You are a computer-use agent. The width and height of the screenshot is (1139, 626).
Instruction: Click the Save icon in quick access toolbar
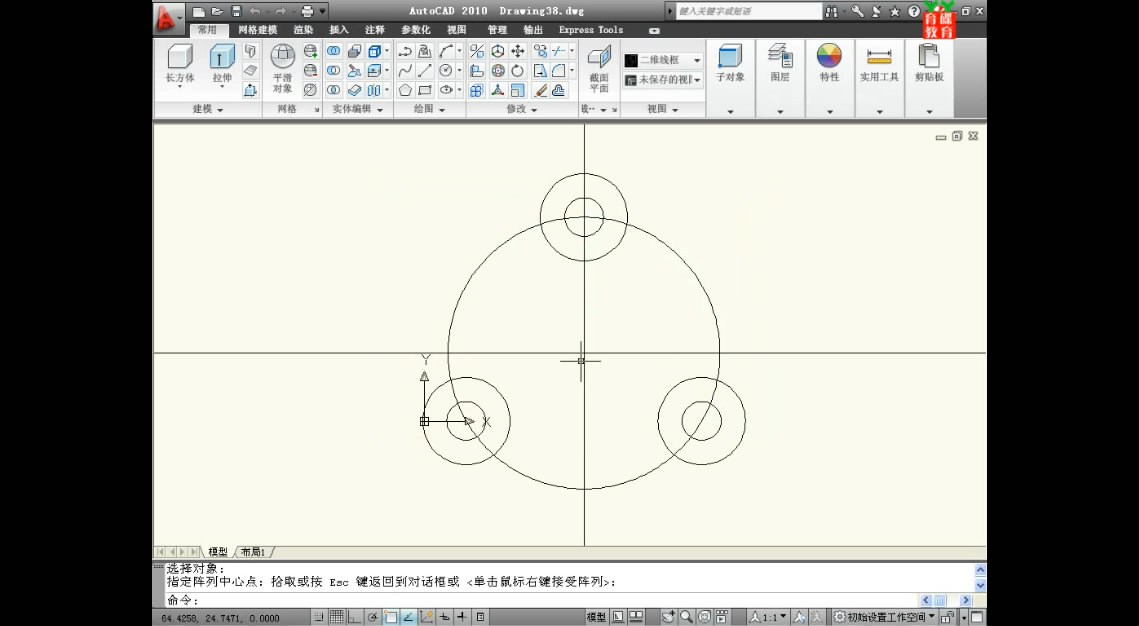tap(235, 11)
